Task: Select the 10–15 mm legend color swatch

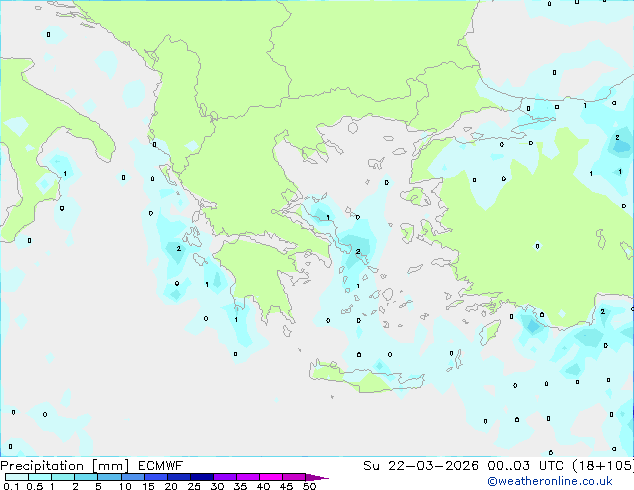Action: tap(133, 477)
